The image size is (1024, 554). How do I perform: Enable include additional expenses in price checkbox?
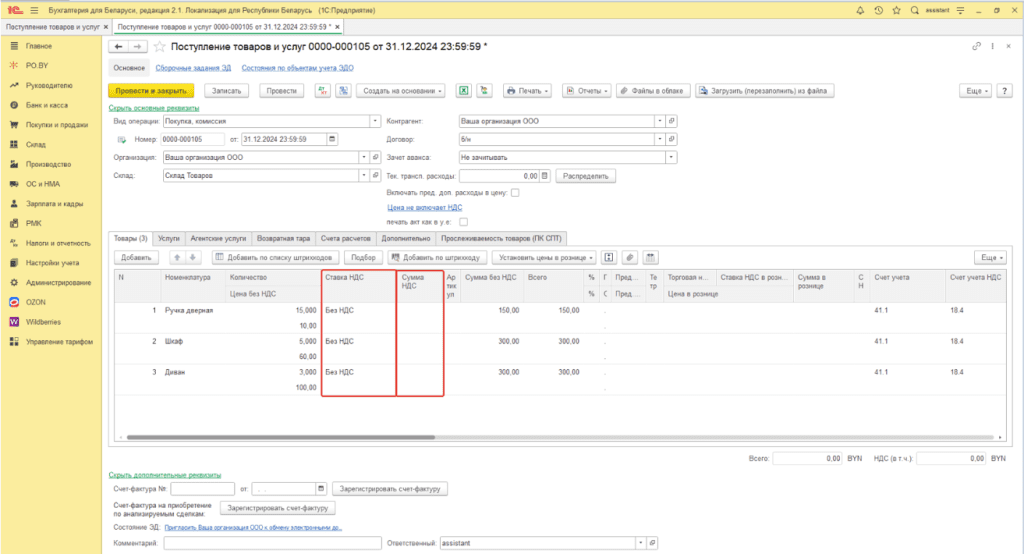[515, 192]
